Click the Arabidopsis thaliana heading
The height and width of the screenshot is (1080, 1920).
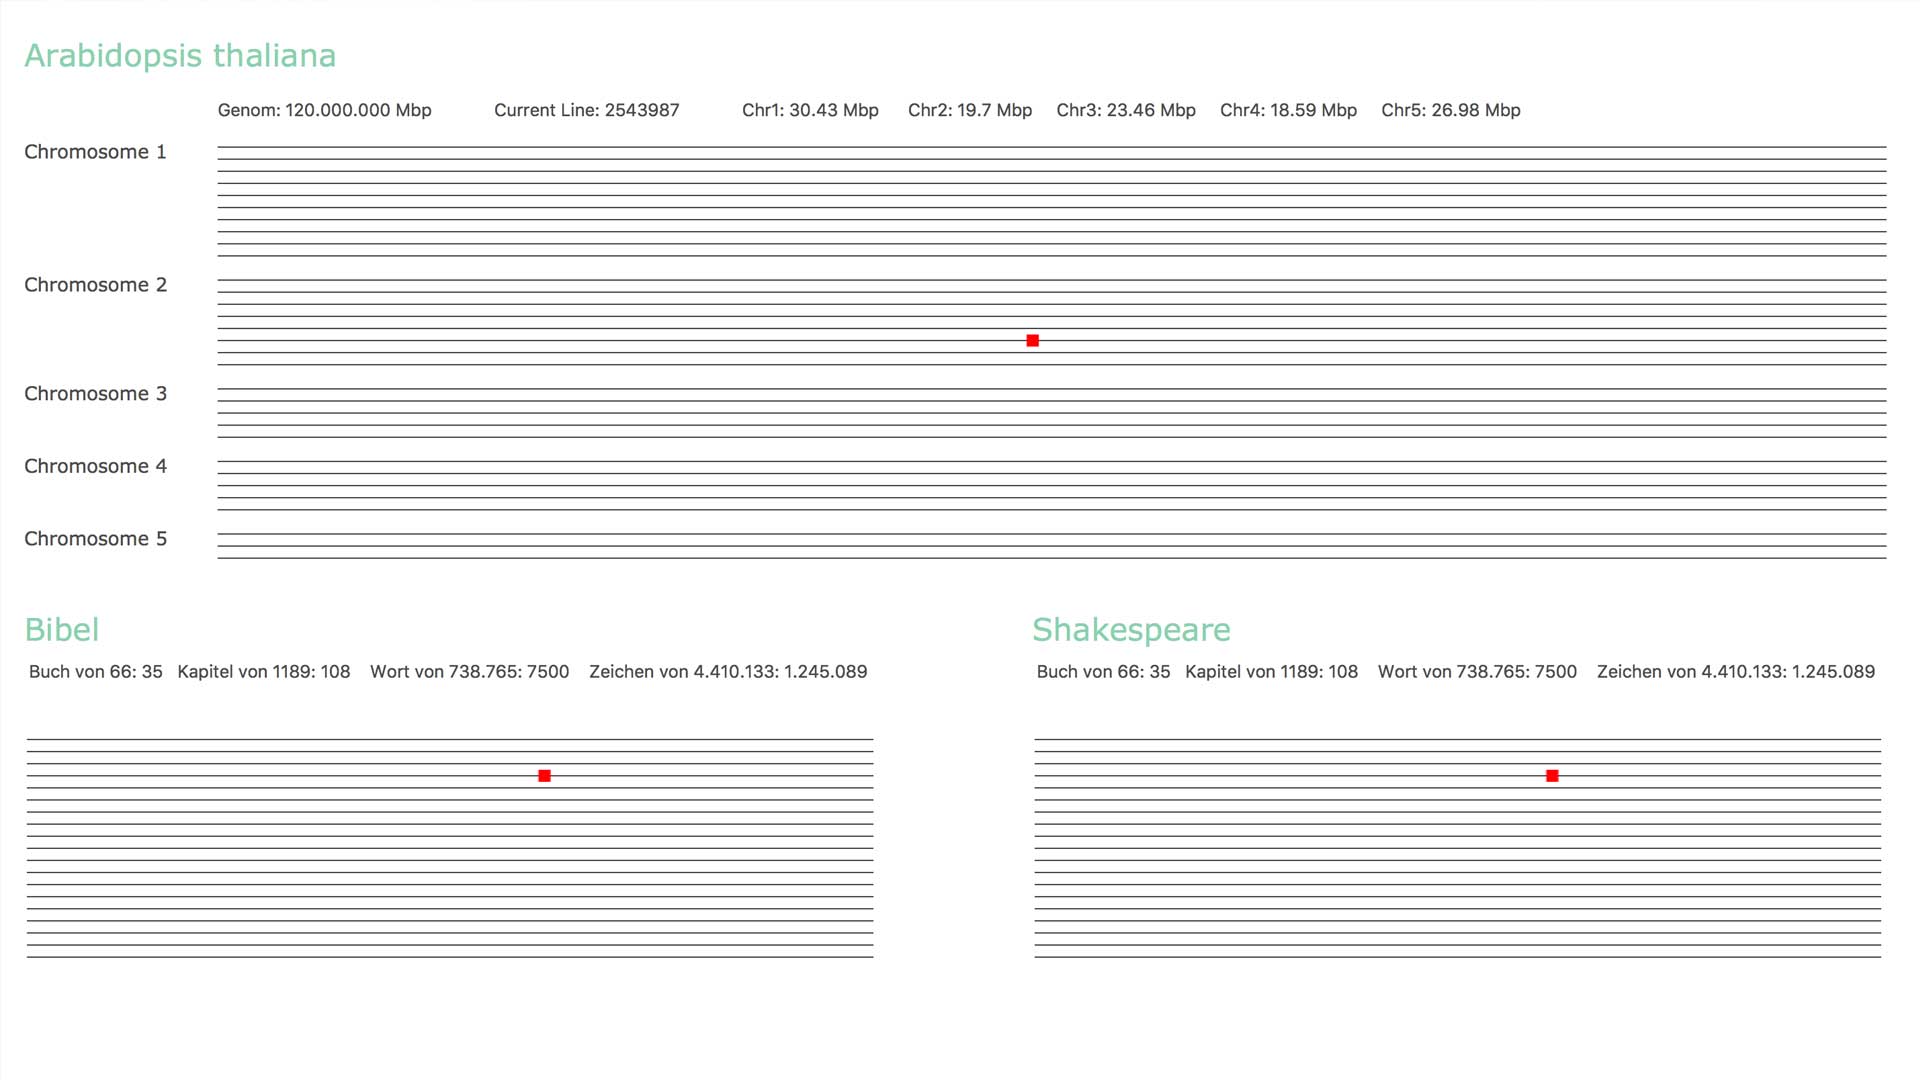point(180,56)
